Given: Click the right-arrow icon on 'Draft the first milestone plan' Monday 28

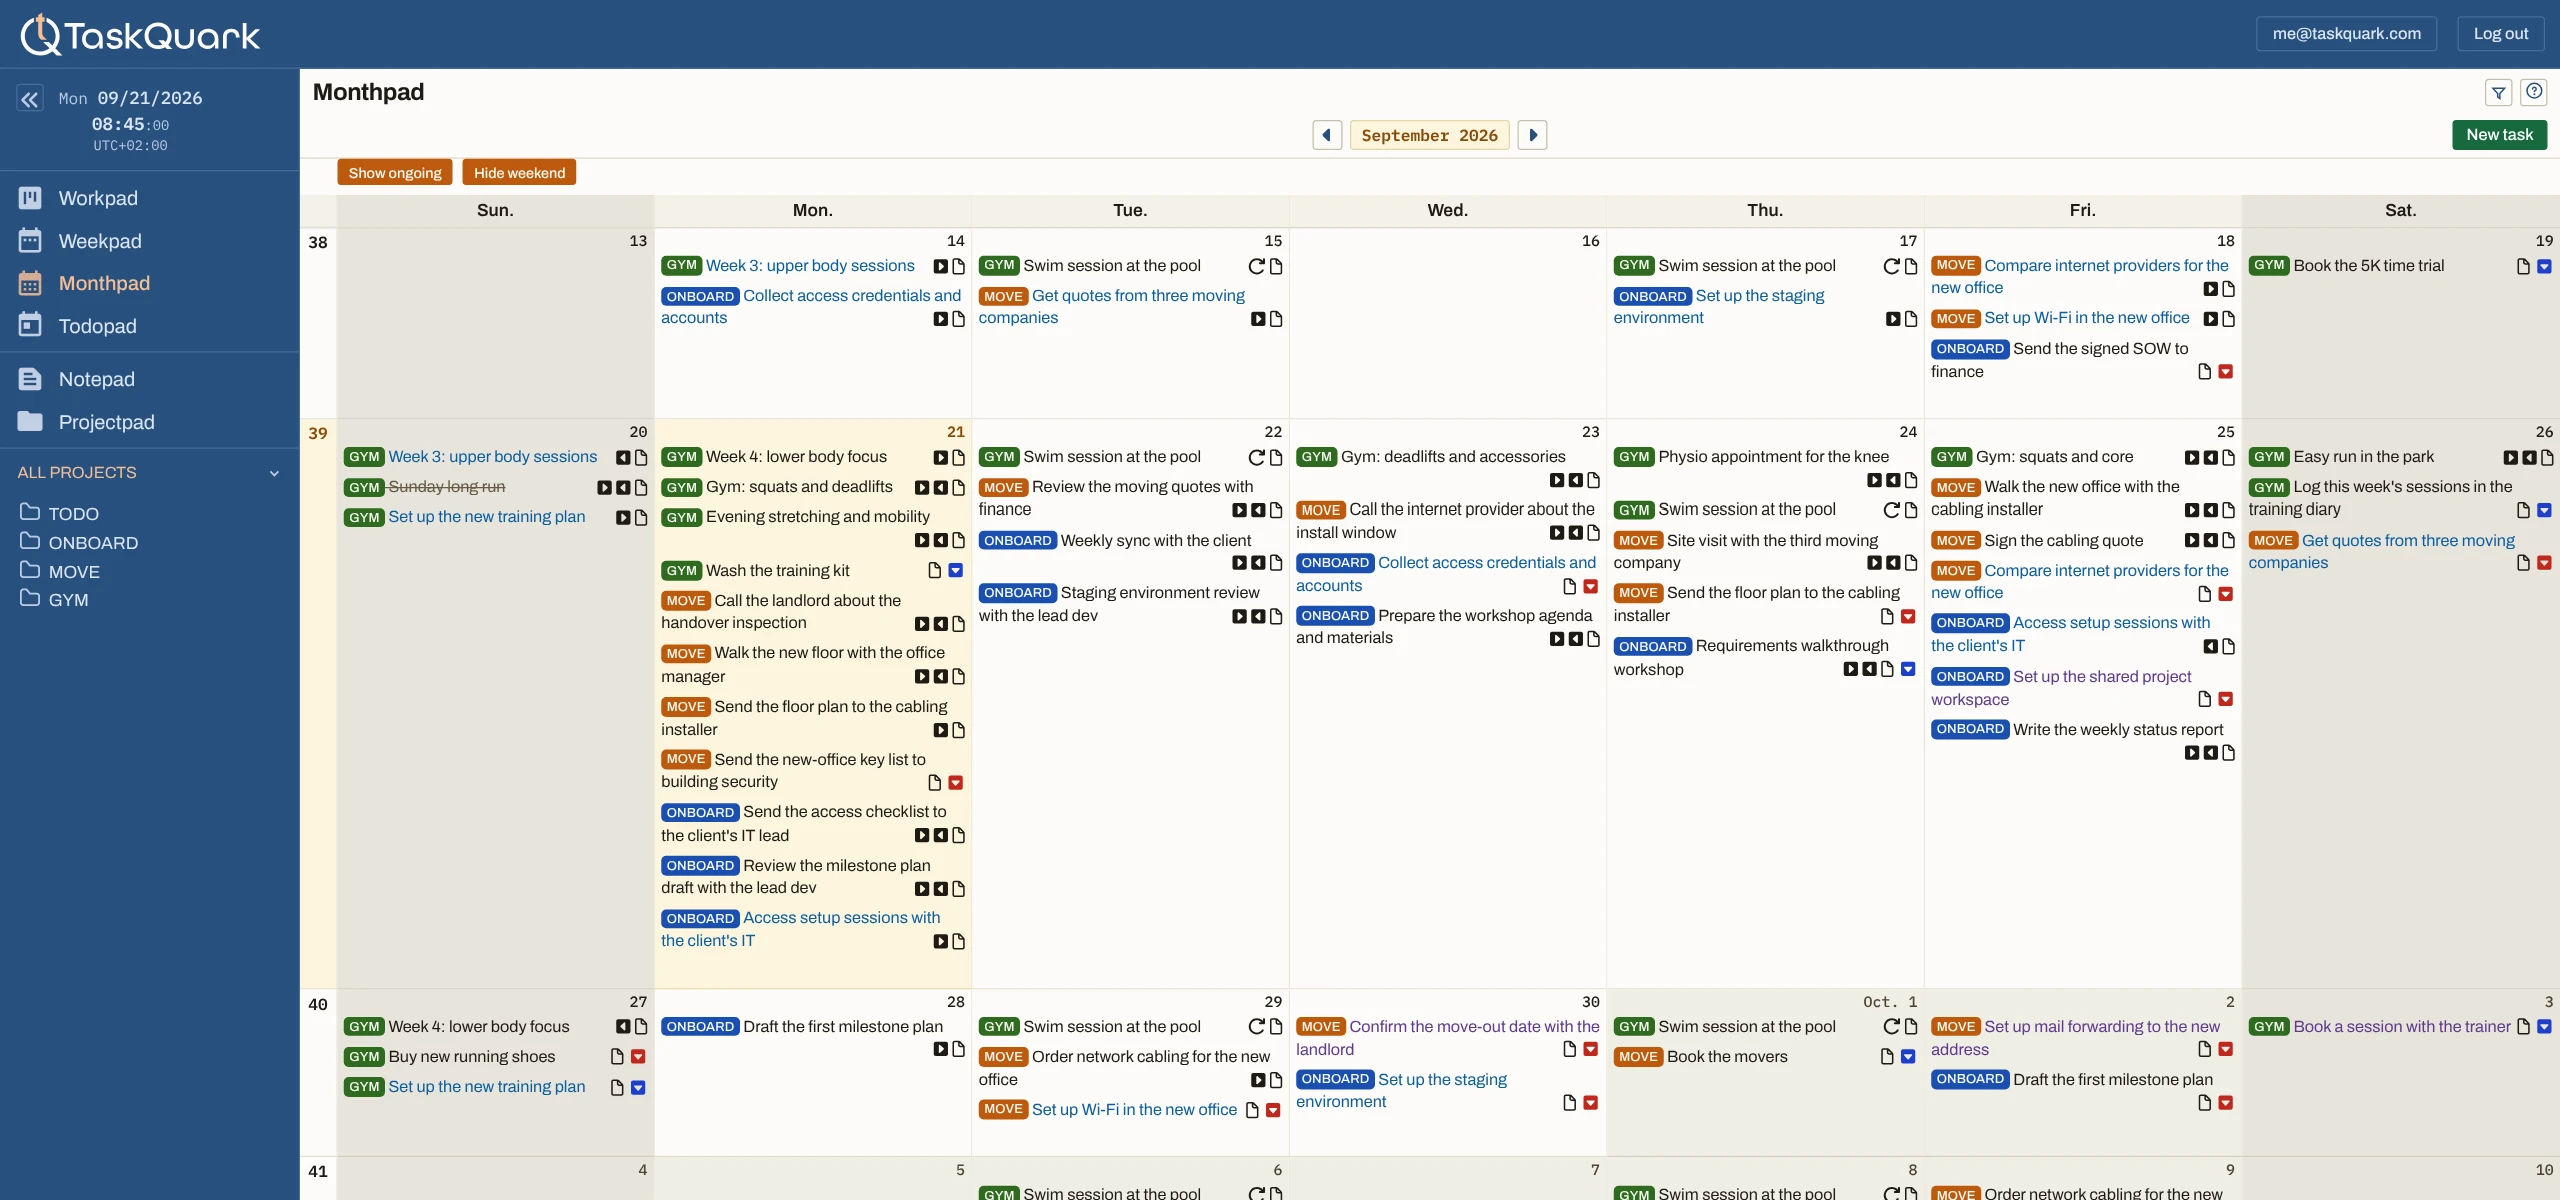Looking at the screenshot, I should tap(940, 1049).
